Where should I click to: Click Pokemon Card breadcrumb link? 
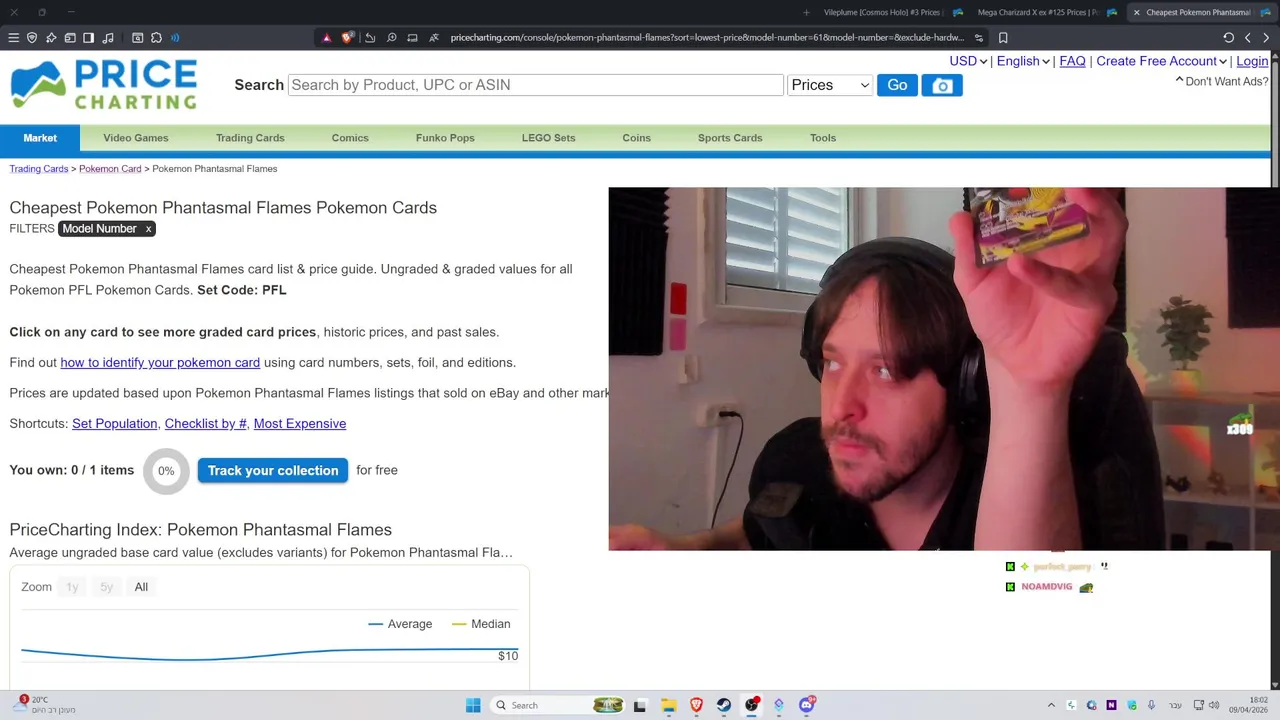pyautogui.click(x=110, y=169)
